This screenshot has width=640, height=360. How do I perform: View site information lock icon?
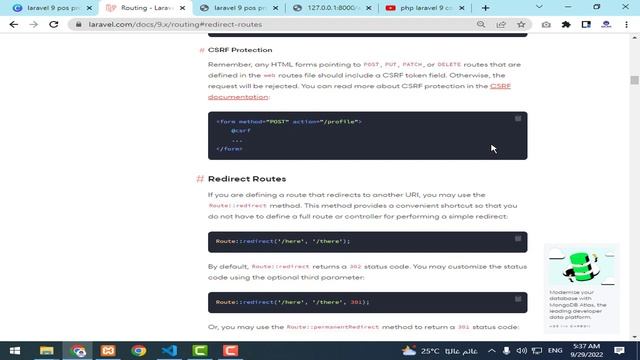point(79,24)
